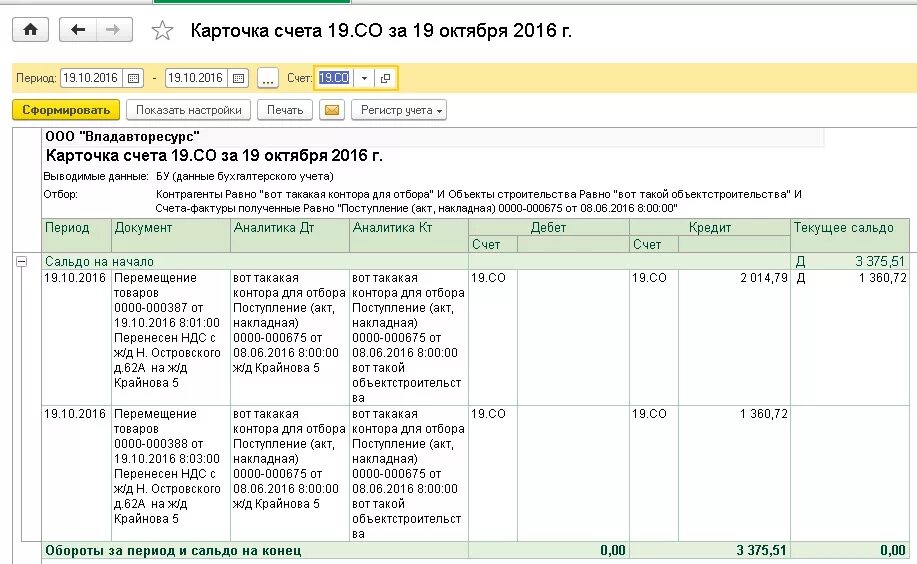Viewport: 917px width, 564px height.
Task: Open the account 19.СО form icon
Action: 385,78
